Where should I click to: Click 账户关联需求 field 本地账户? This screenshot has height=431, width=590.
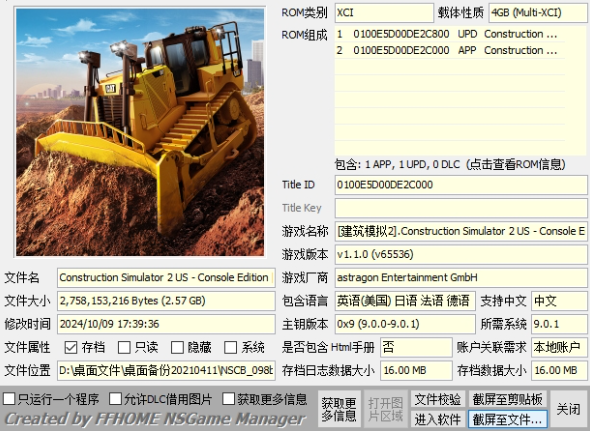click(559, 347)
